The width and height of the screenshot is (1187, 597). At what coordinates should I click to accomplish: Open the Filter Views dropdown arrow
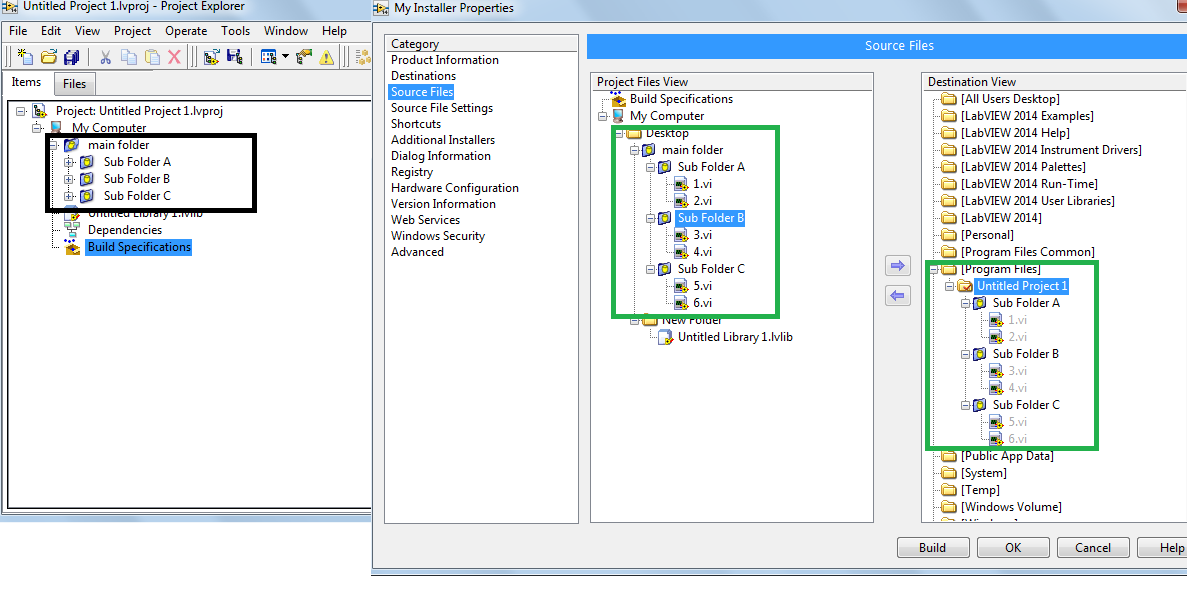tap(285, 57)
